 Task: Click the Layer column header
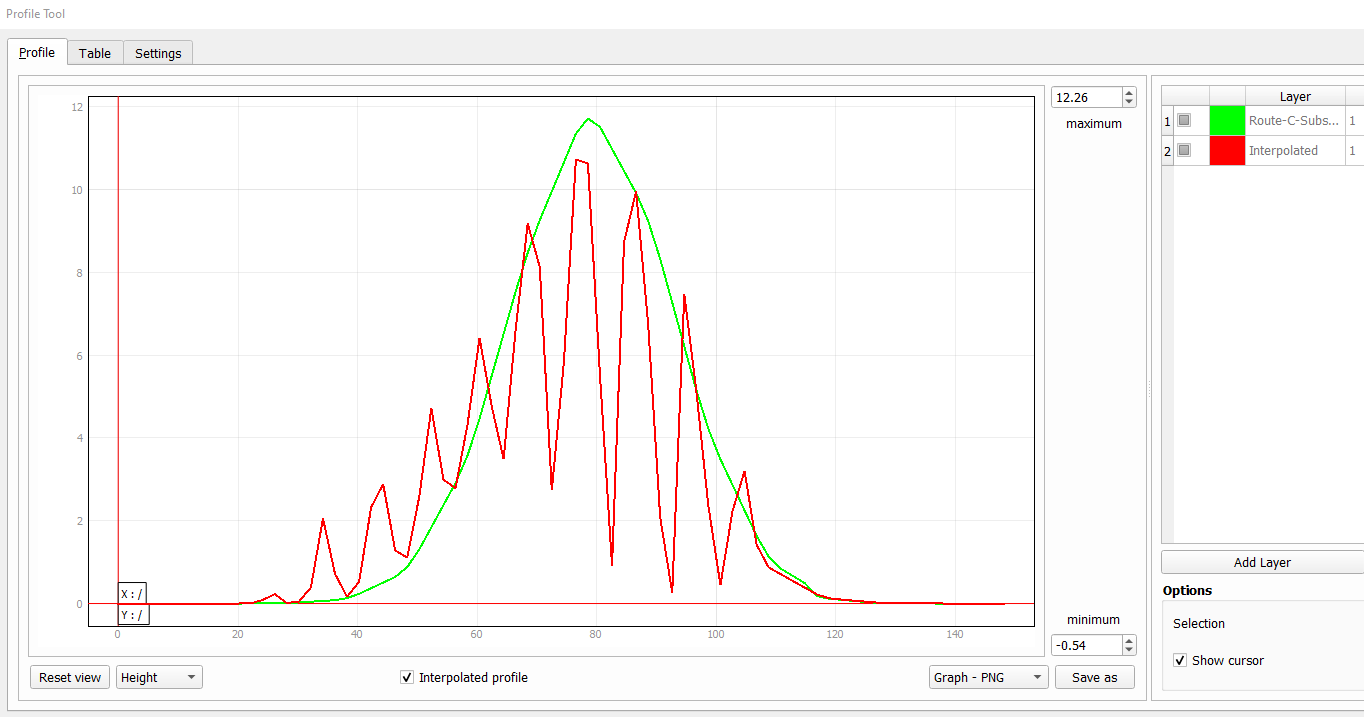pos(1295,96)
